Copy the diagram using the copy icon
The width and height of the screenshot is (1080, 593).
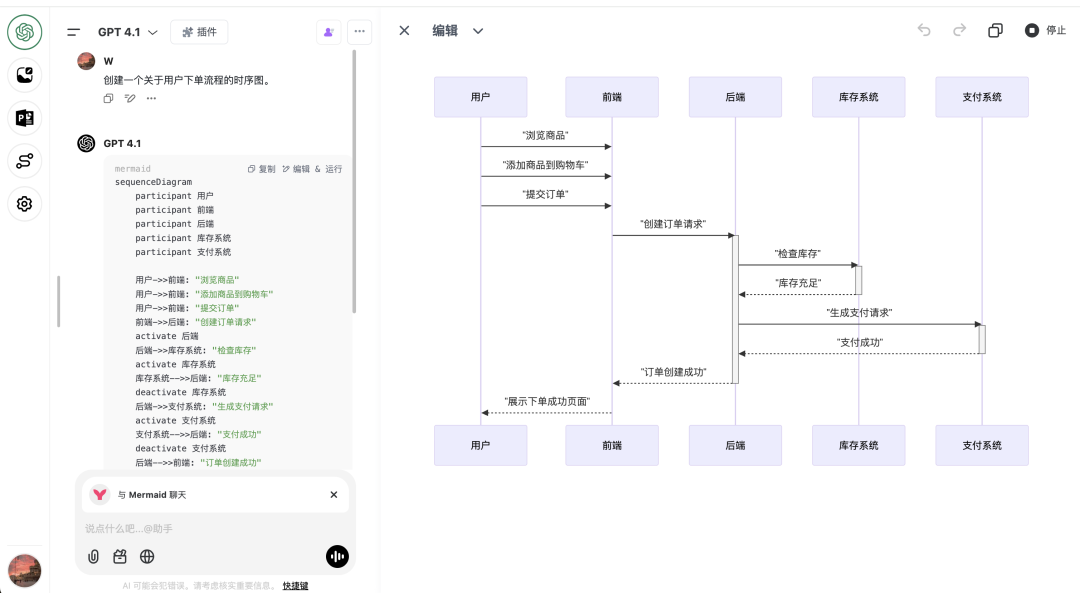(994, 31)
